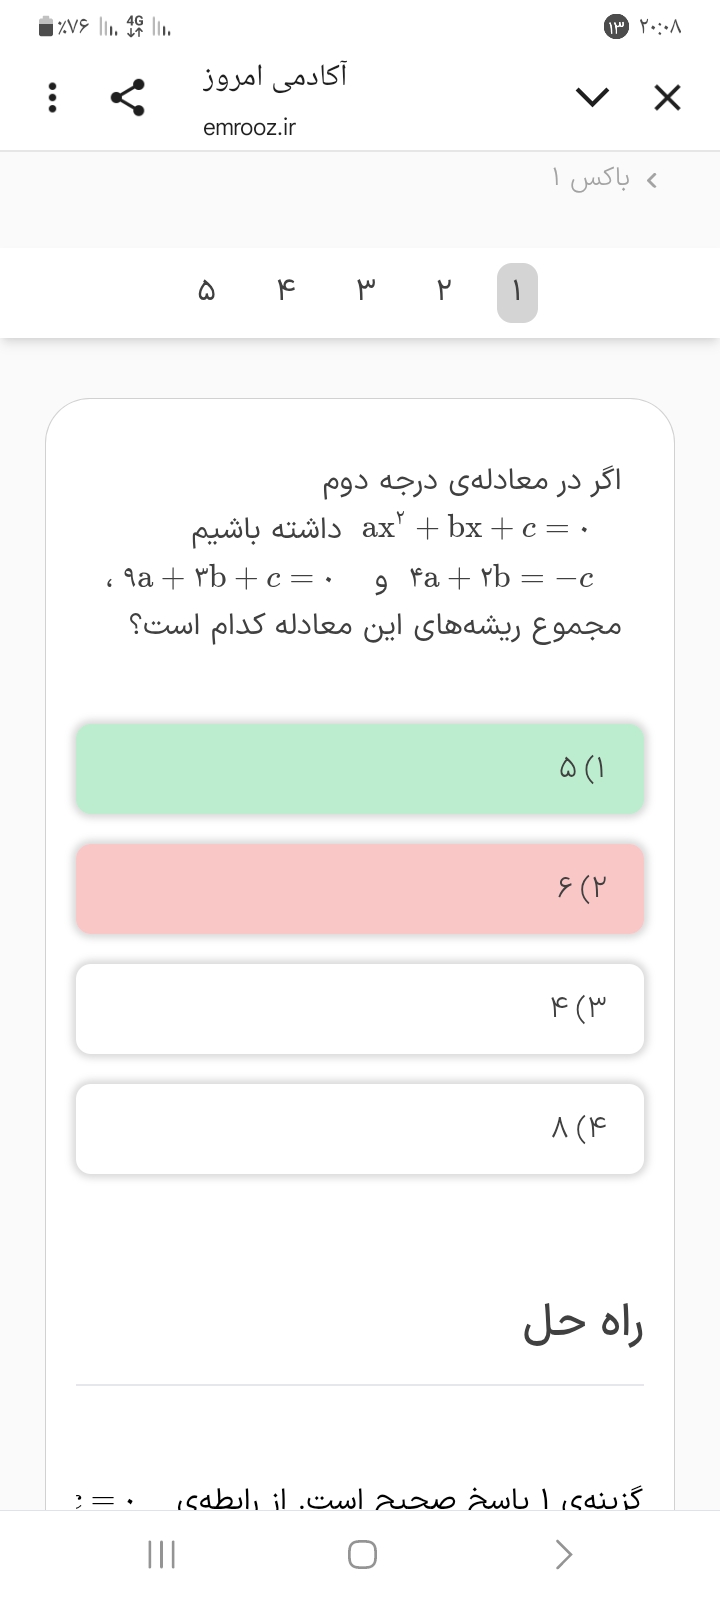
Task: Expand the باکس ۱ breadcrumb chevron
Action: [x=652, y=180]
